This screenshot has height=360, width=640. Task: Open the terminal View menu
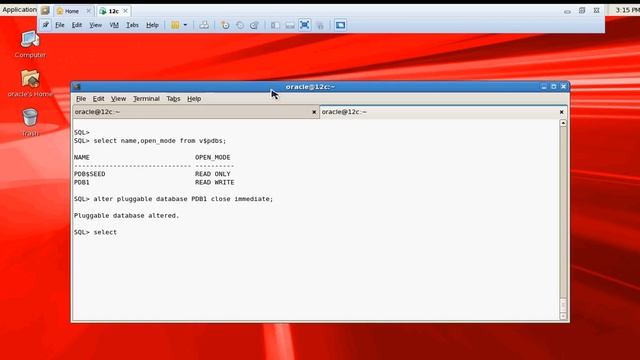(118, 98)
